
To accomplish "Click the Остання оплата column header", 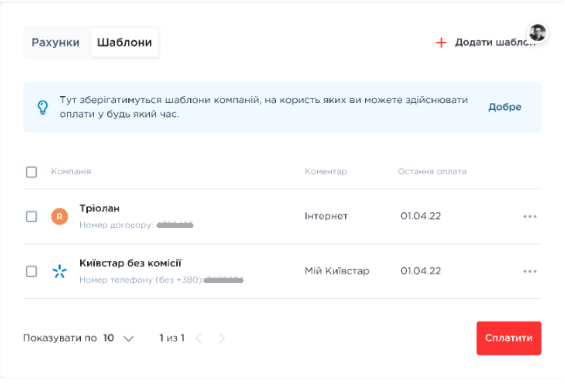I will click(432, 171).
